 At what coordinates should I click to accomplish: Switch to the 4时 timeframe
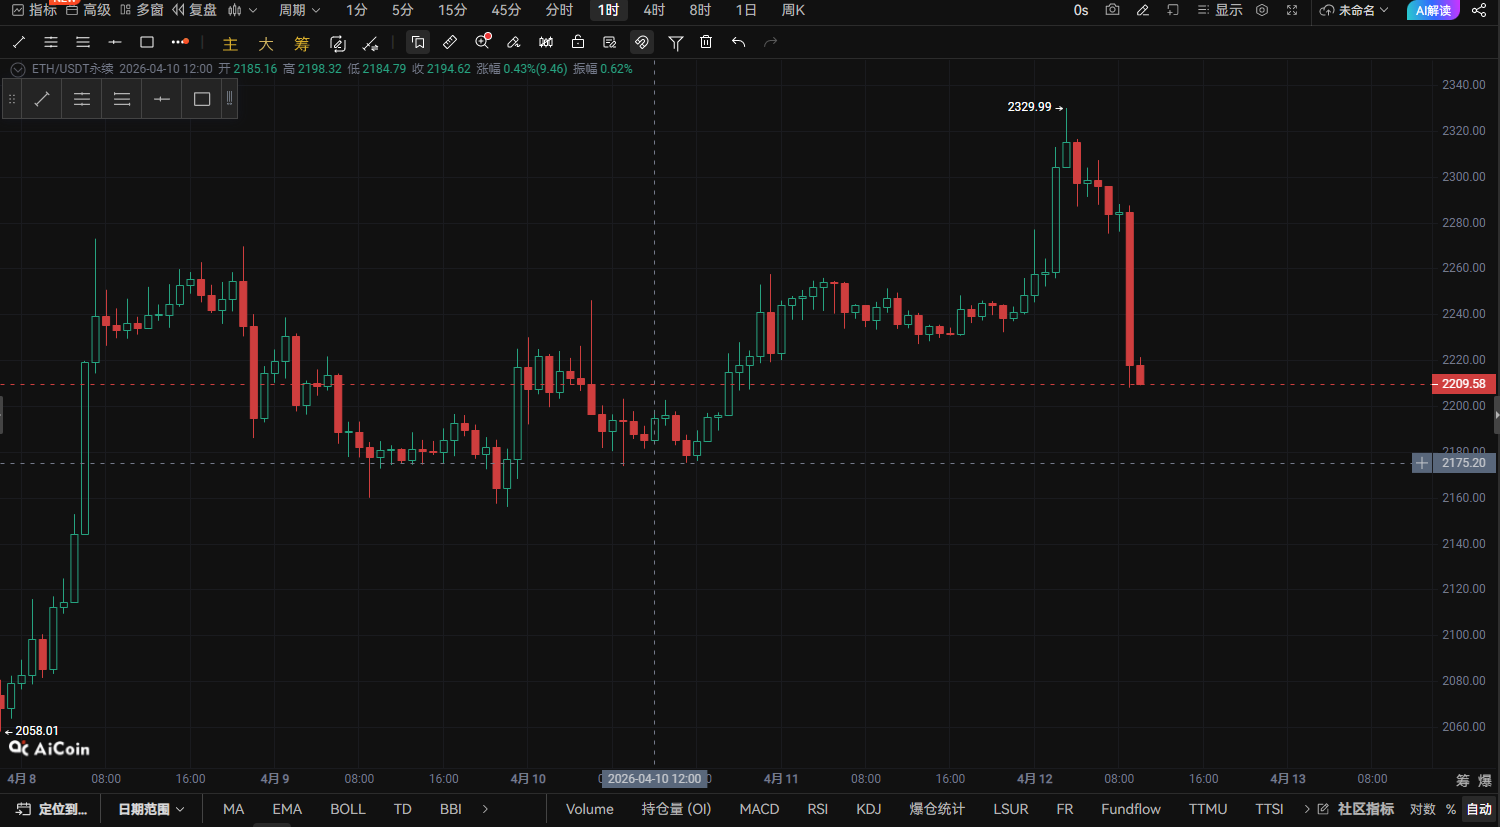(654, 10)
